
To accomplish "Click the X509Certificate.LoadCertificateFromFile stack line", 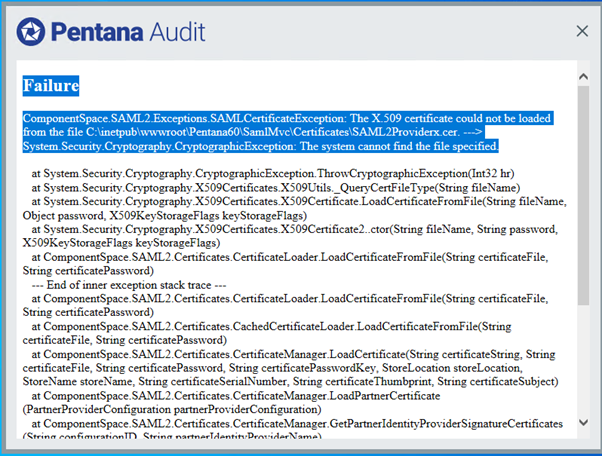I will [x=299, y=202].
